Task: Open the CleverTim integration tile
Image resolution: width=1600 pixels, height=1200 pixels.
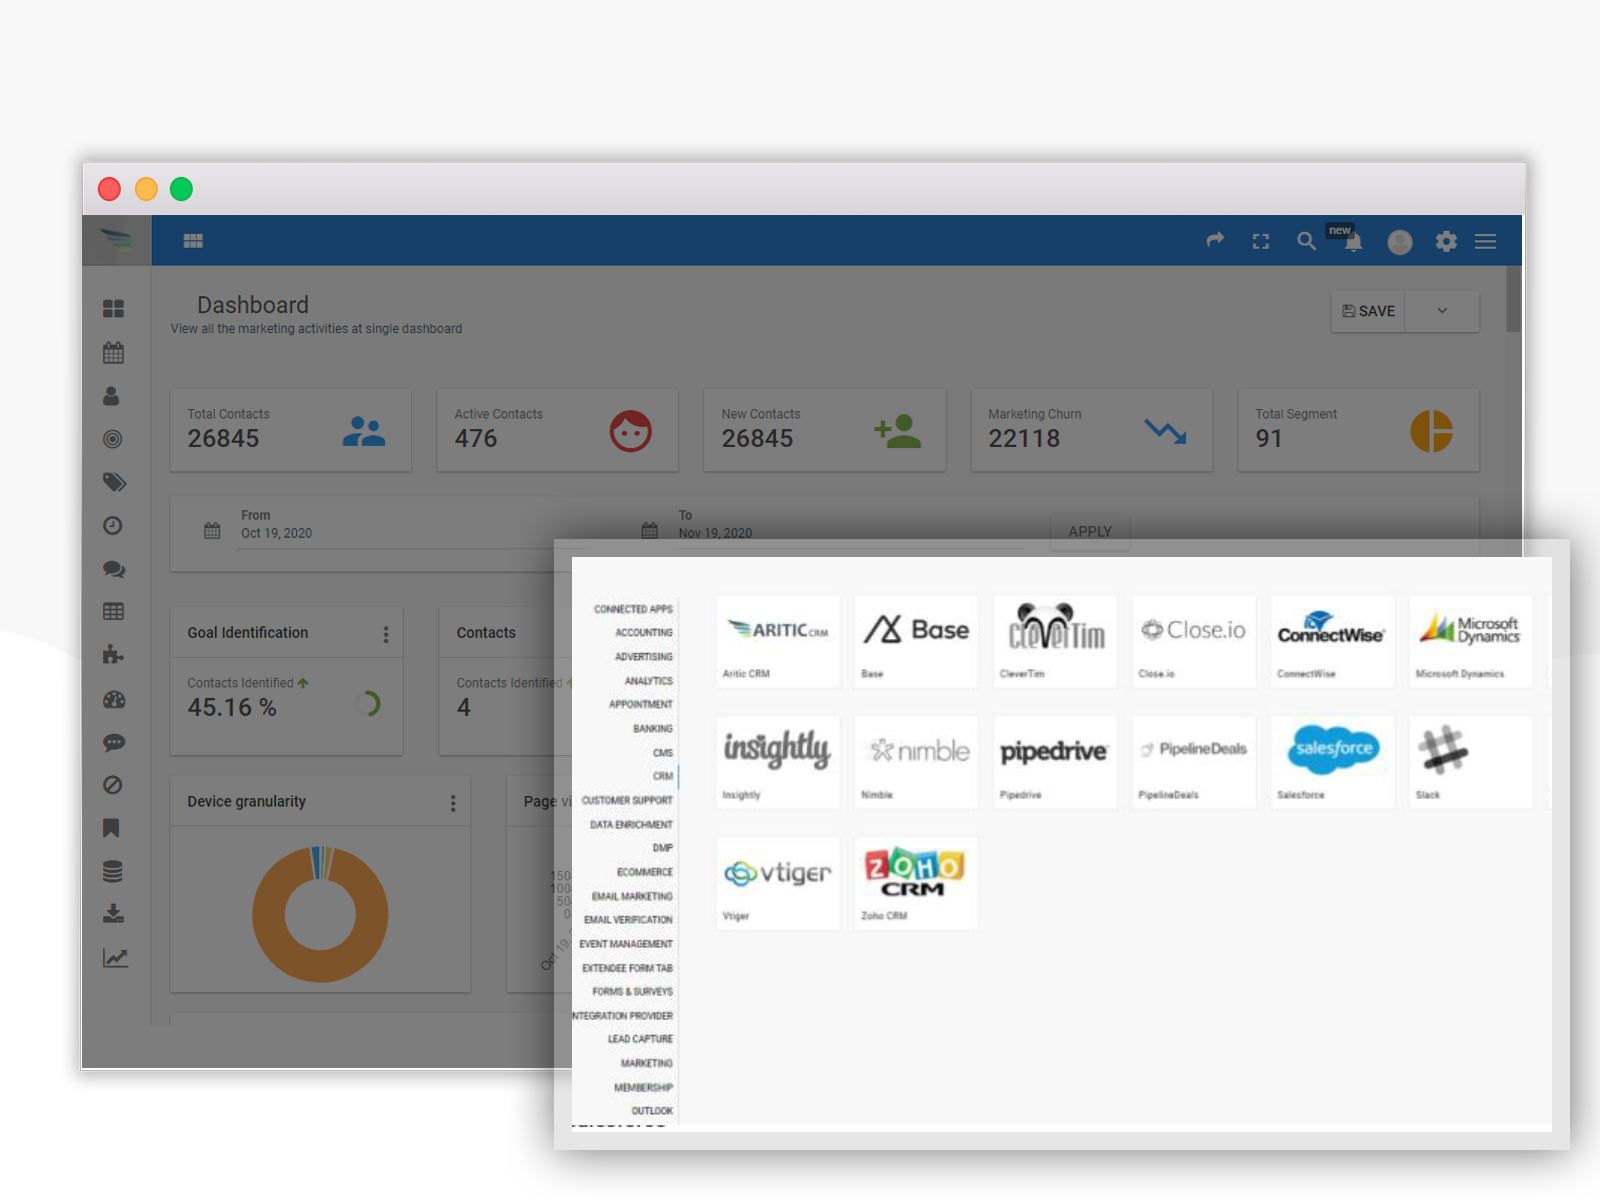Action: pyautogui.click(x=1055, y=641)
